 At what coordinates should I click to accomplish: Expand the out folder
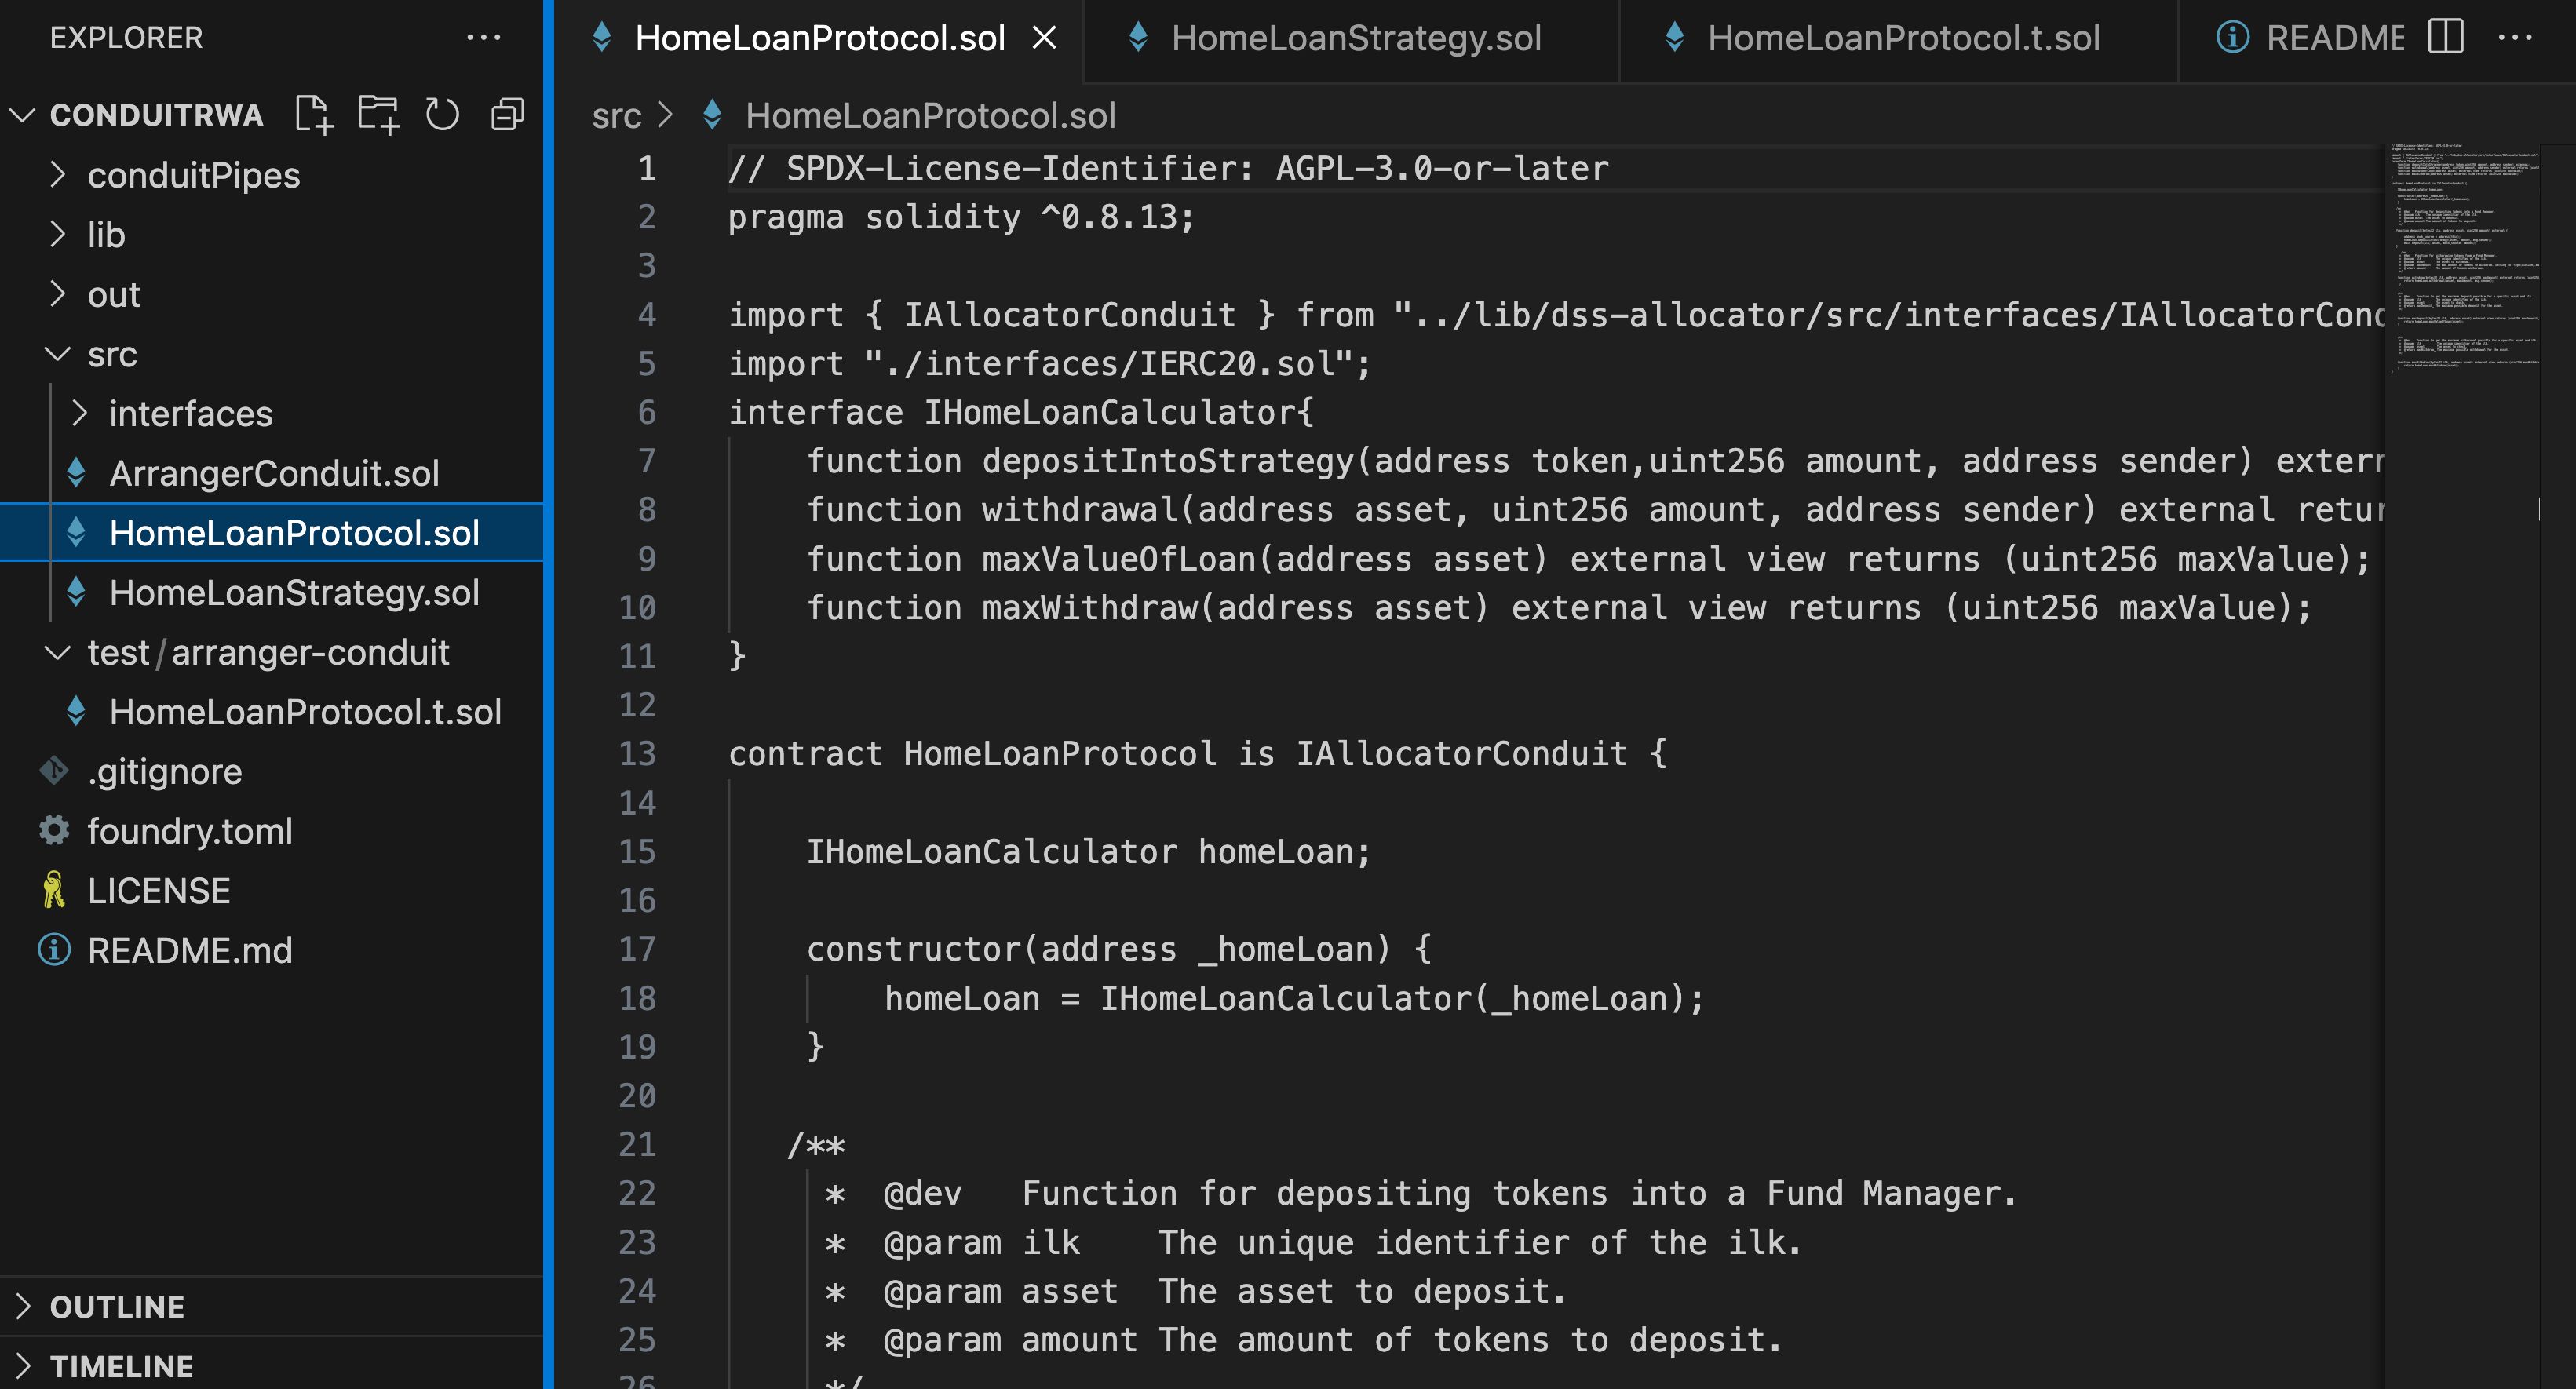[x=57, y=294]
